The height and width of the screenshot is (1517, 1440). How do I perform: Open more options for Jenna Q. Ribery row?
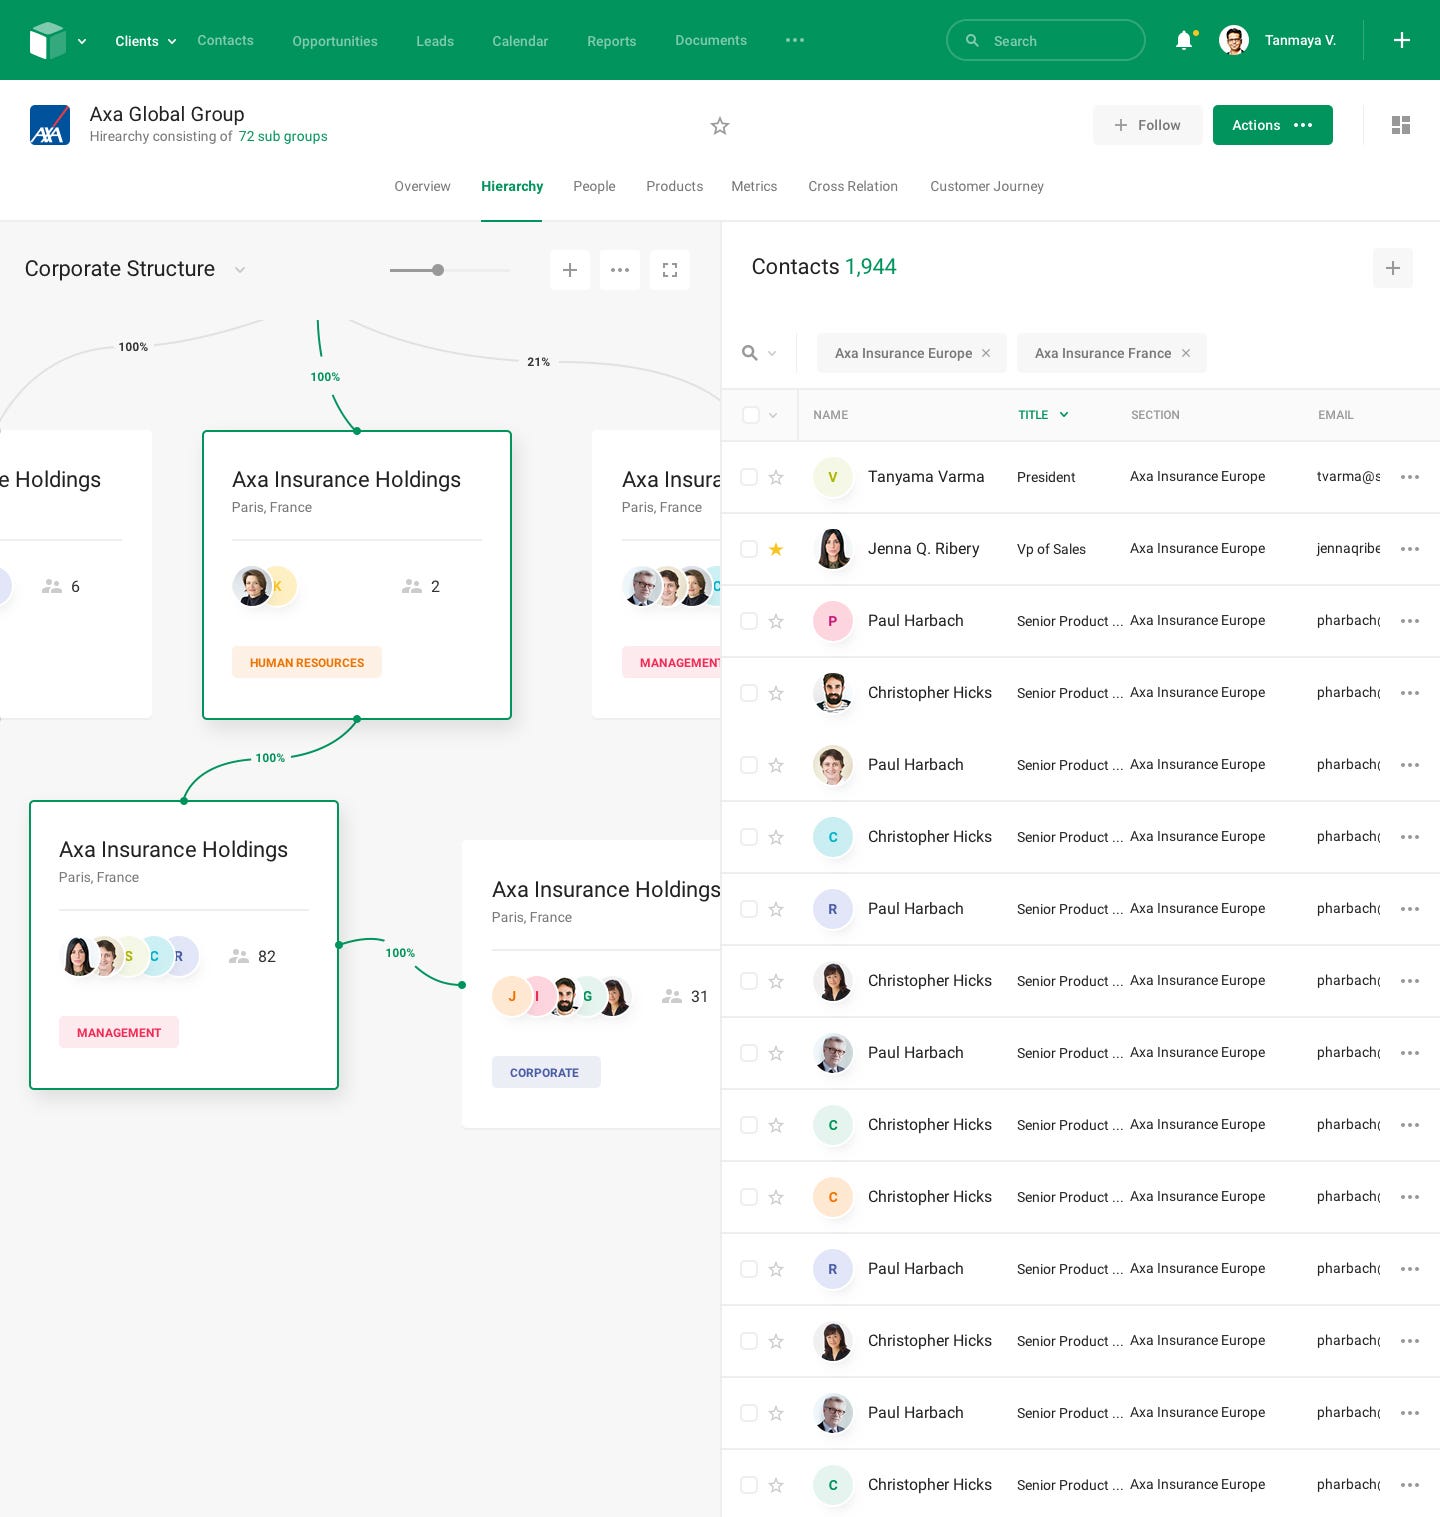(x=1410, y=549)
